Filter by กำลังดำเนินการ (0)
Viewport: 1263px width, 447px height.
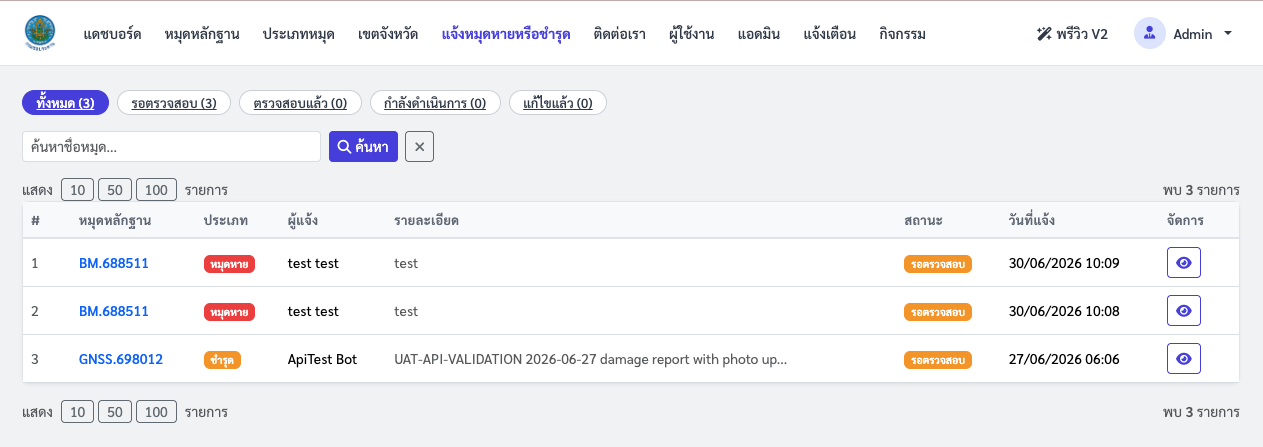pyautogui.click(x=435, y=103)
